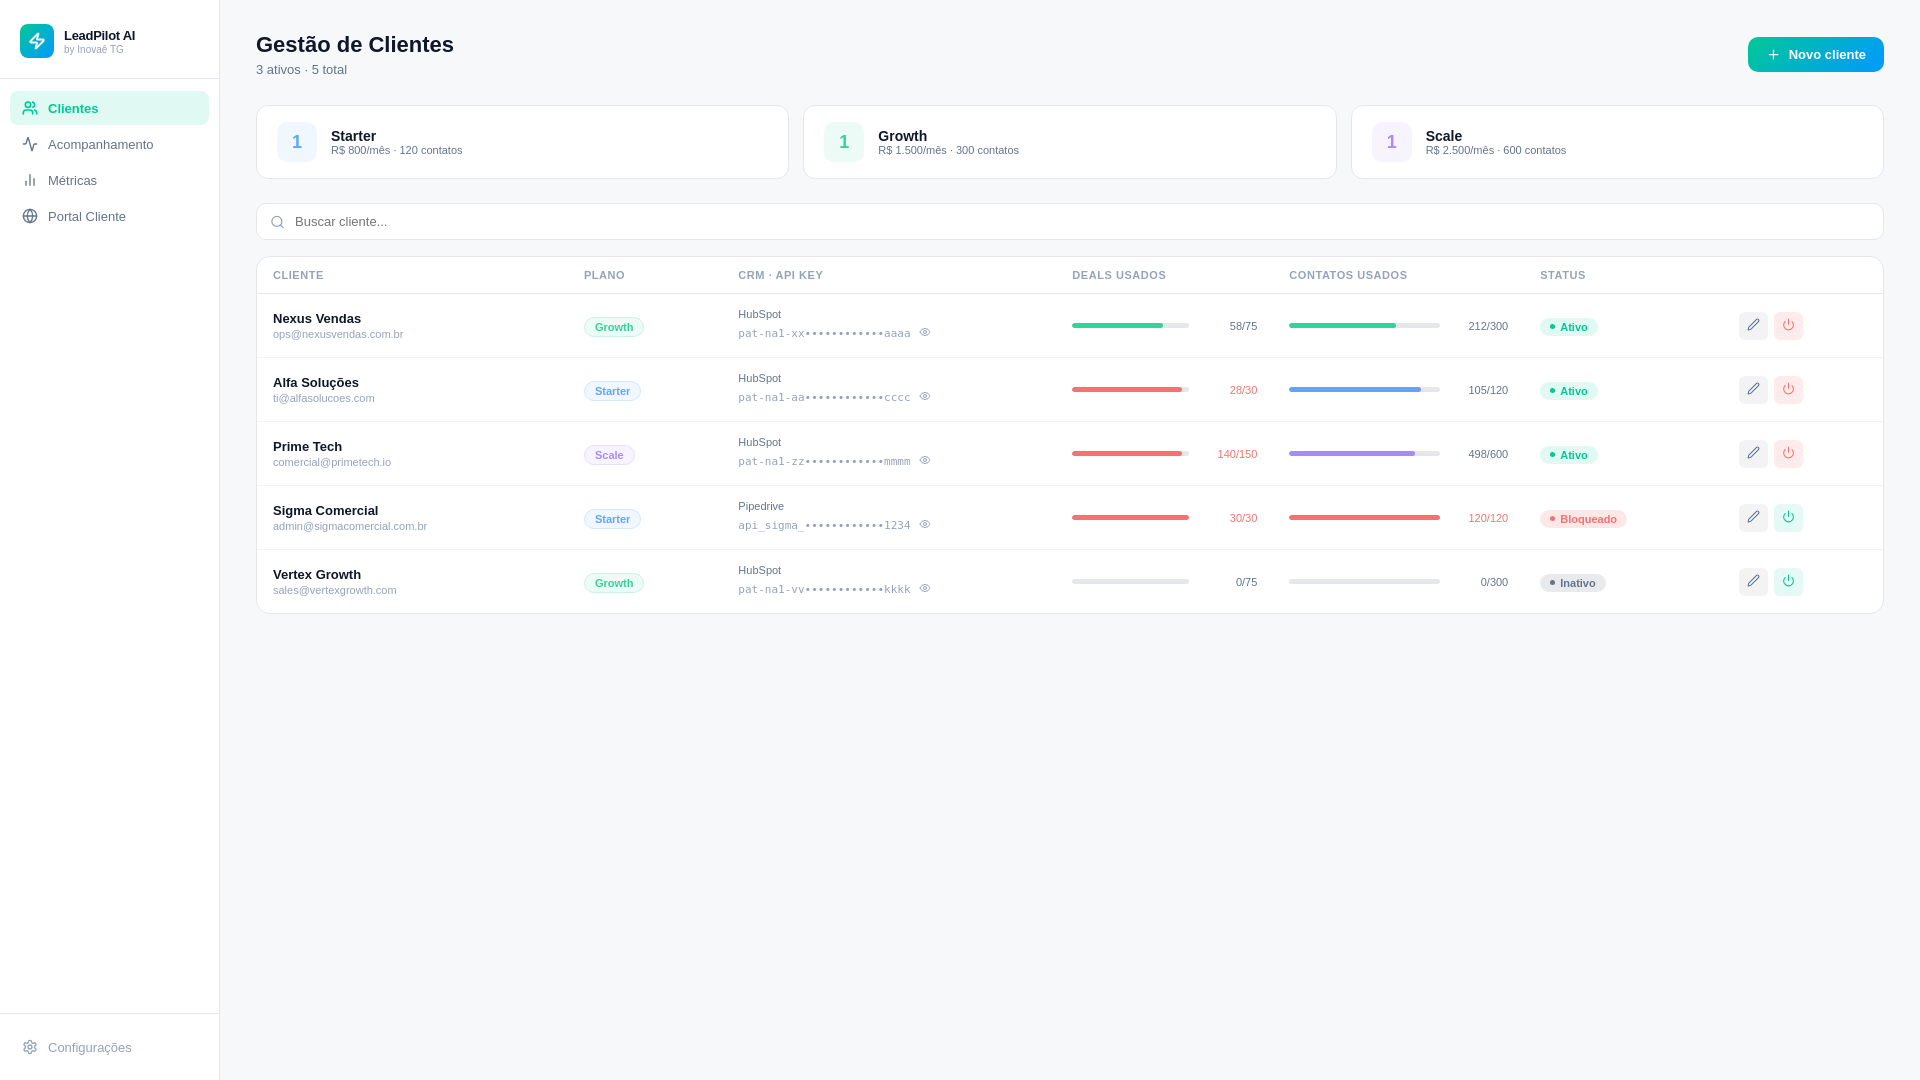
Task: Click the DEALS USADOS column header
Action: 1119,275
